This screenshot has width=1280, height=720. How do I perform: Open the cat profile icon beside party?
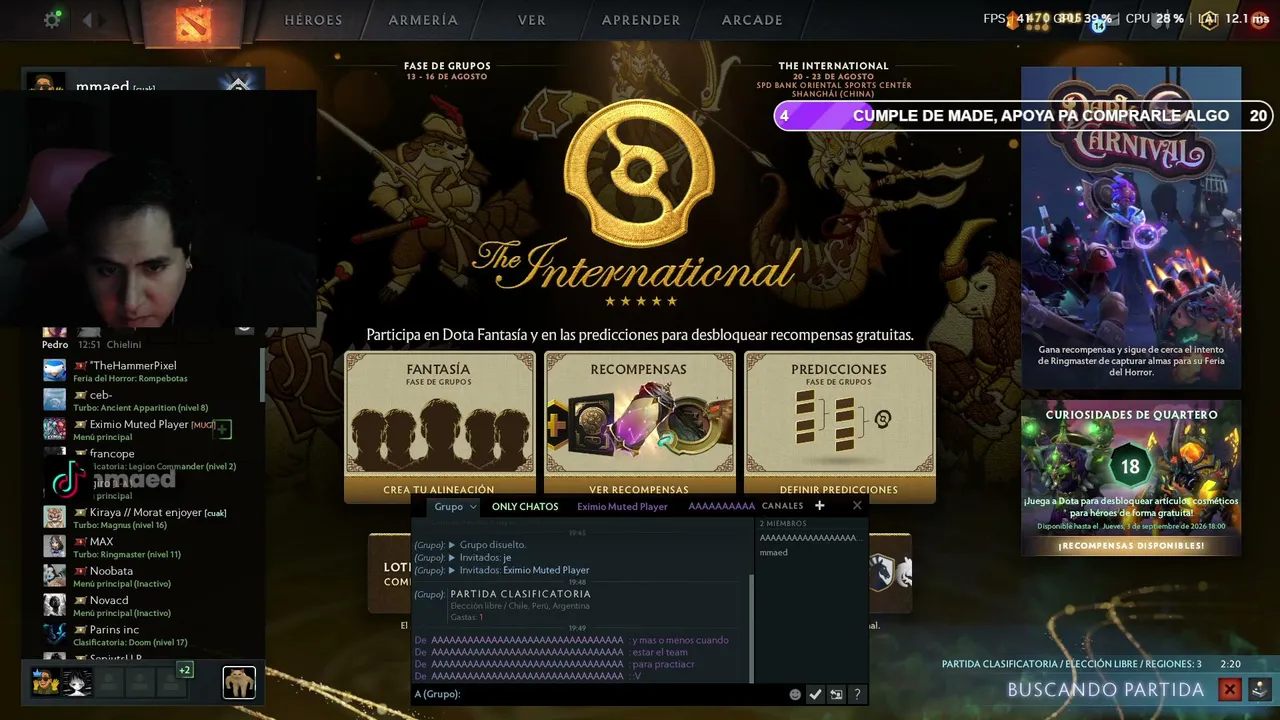point(239,682)
